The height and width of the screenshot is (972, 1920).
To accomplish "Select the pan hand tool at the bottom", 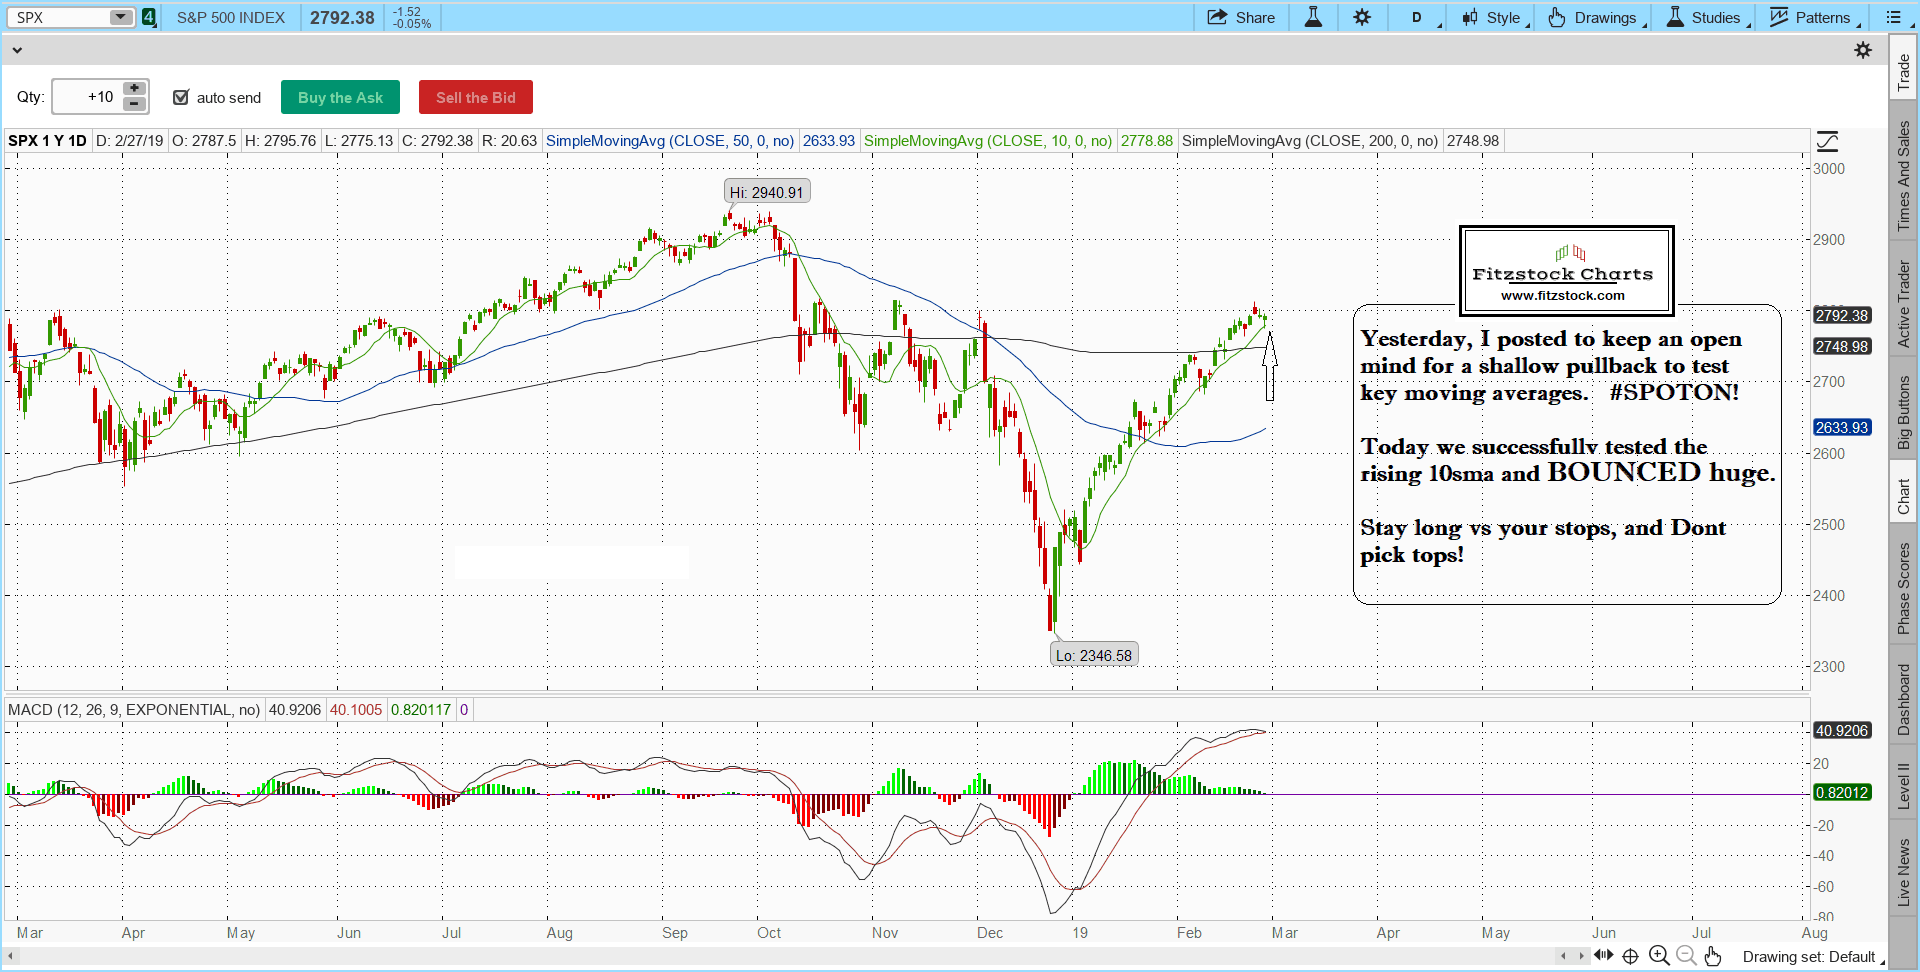I will click(x=1713, y=956).
